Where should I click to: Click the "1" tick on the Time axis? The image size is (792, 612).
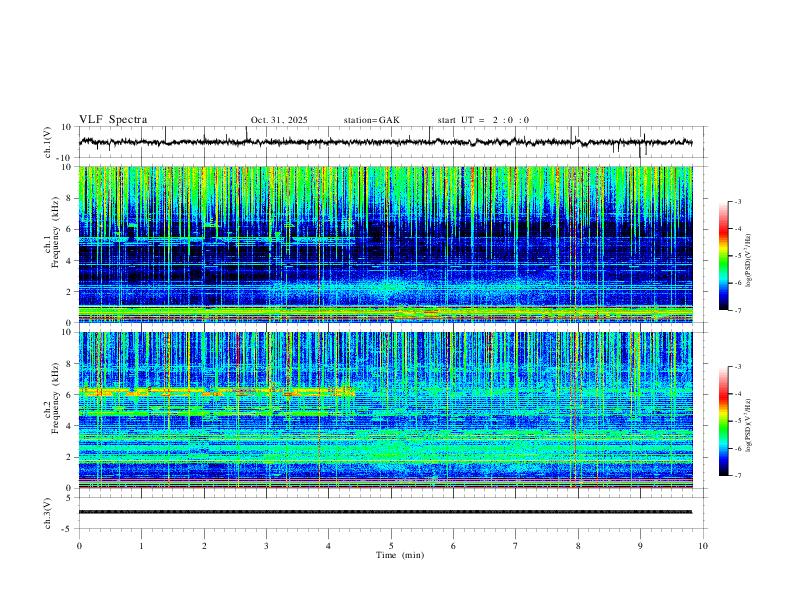[141, 546]
